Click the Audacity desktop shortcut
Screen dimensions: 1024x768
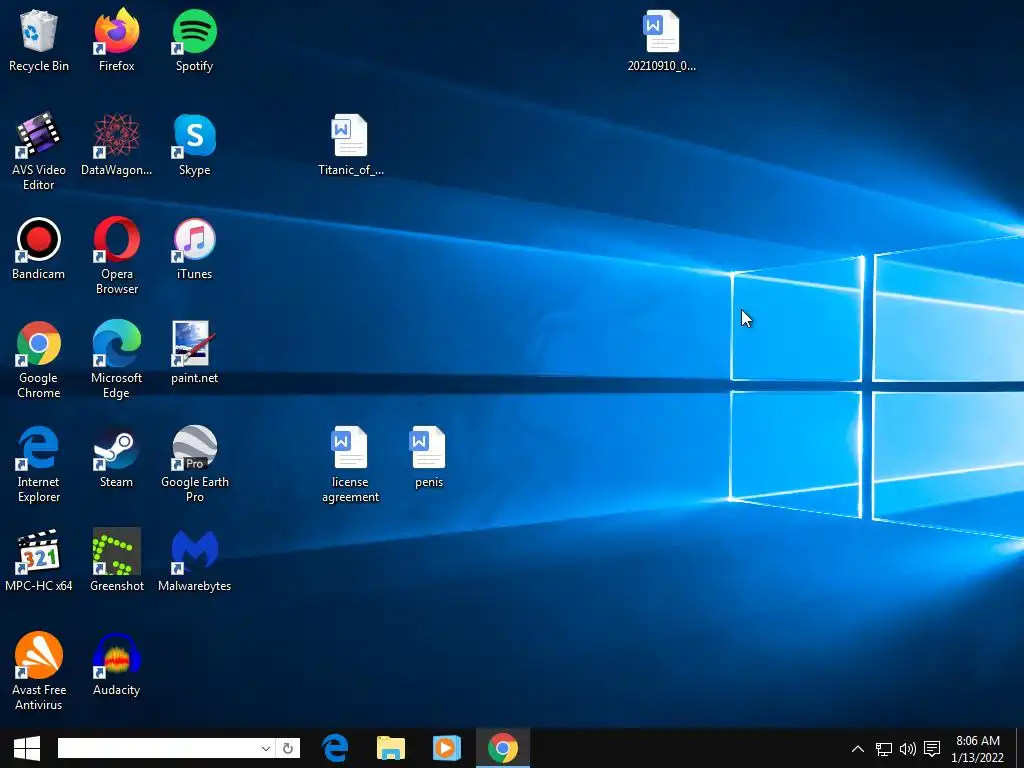[116, 664]
